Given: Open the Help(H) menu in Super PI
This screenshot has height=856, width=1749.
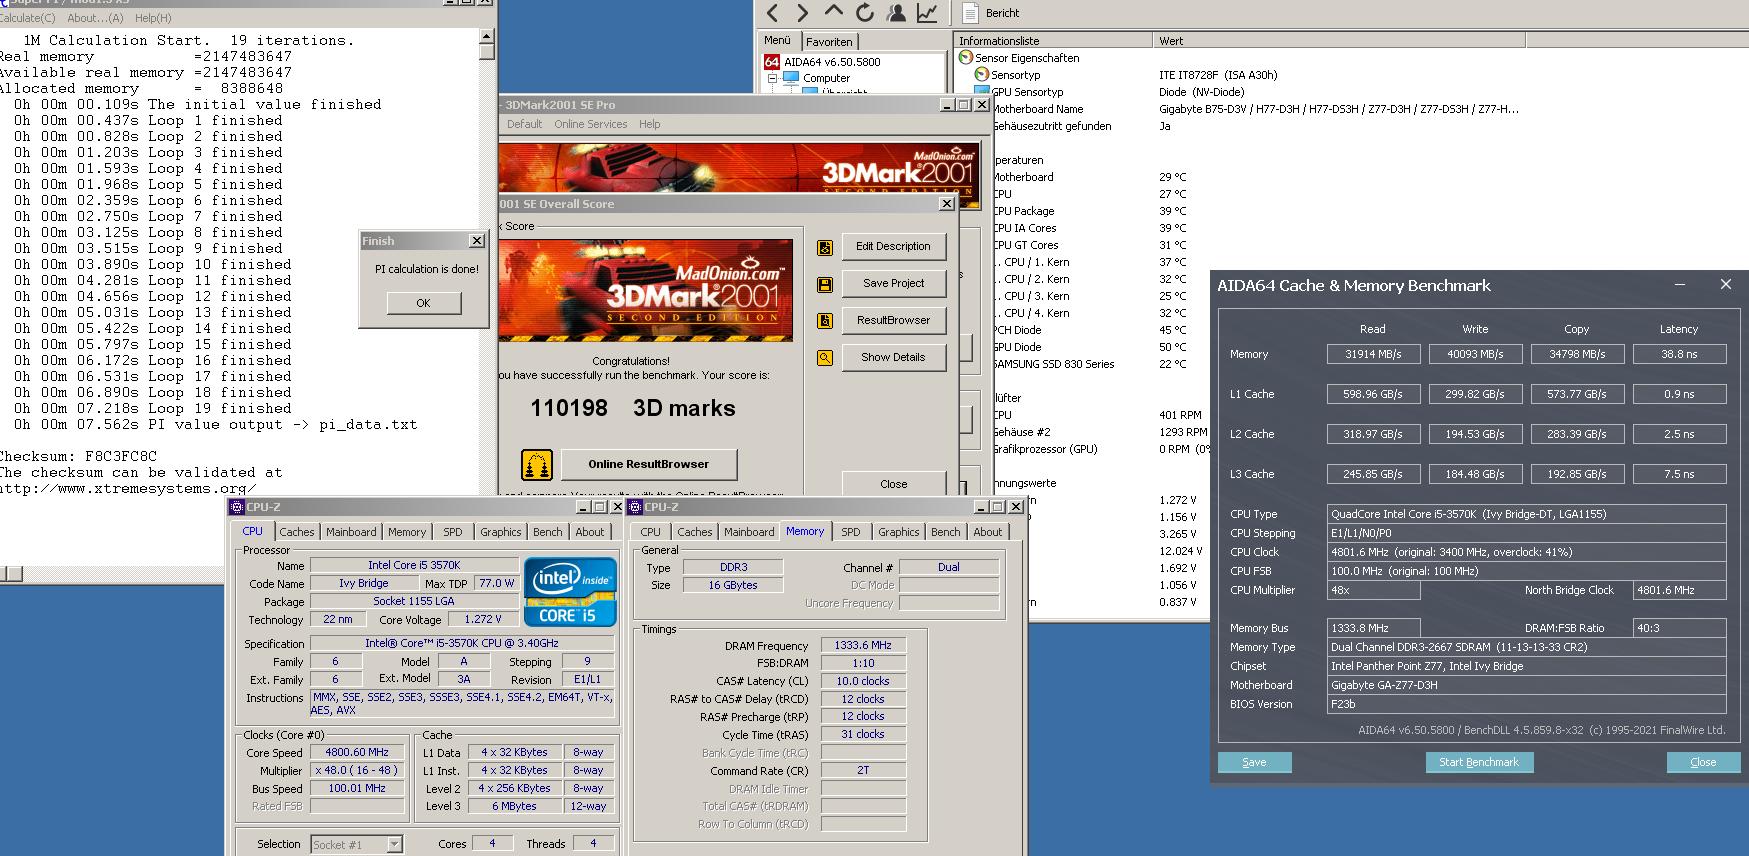Looking at the screenshot, I should click(153, 18).
